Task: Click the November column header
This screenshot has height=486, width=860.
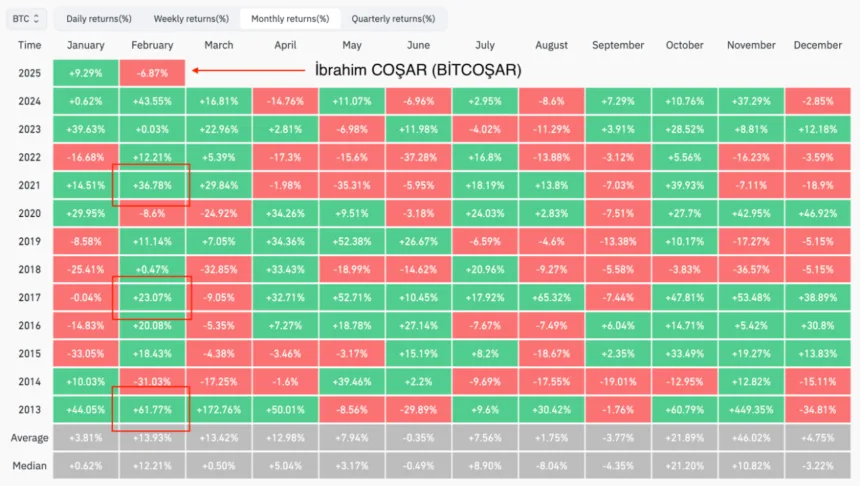Action: [751, 45]
